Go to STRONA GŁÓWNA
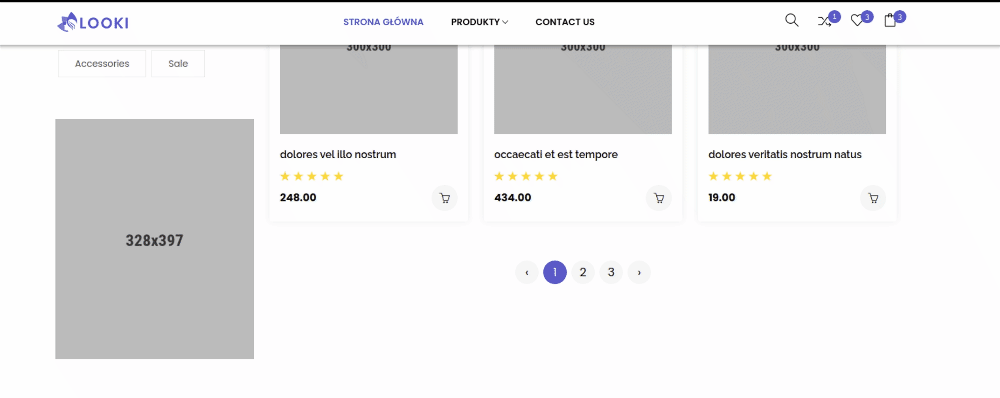Image resolution: width=1000 pixels, height=398 pixels. (383, 22)
